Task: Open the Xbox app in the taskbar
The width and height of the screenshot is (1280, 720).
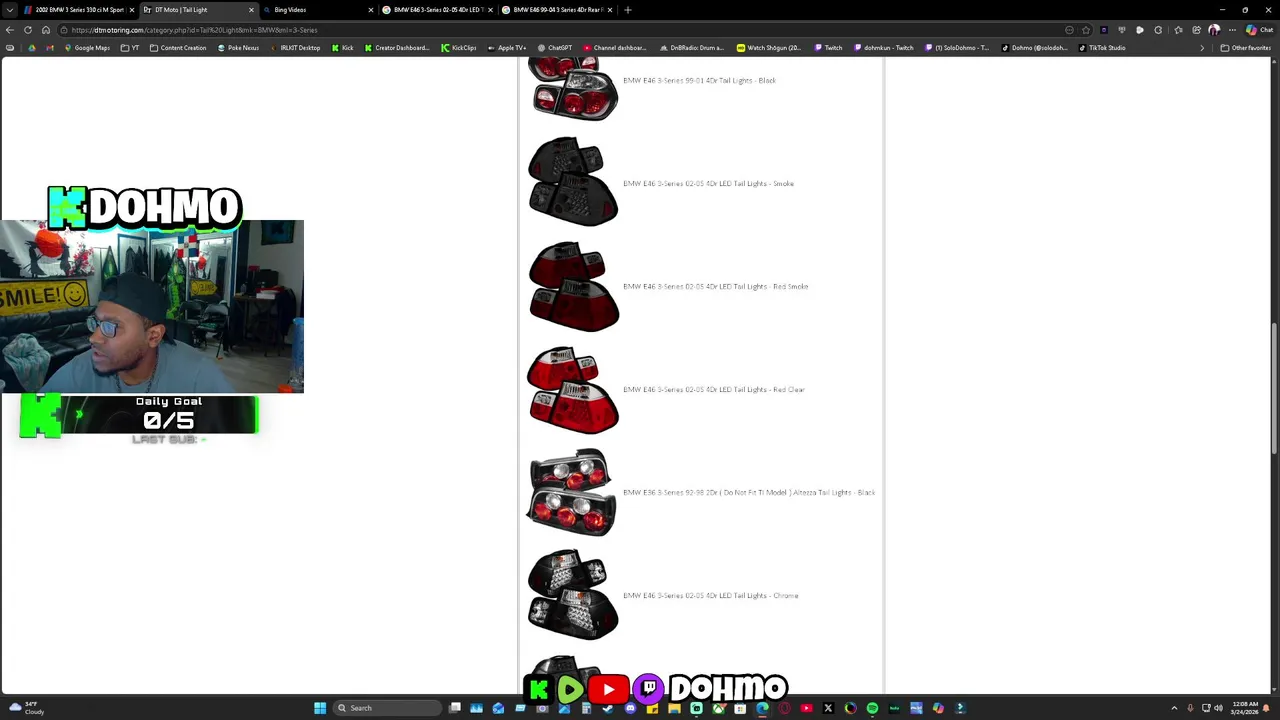Action: pyautogui.click(x=717, y=708)
